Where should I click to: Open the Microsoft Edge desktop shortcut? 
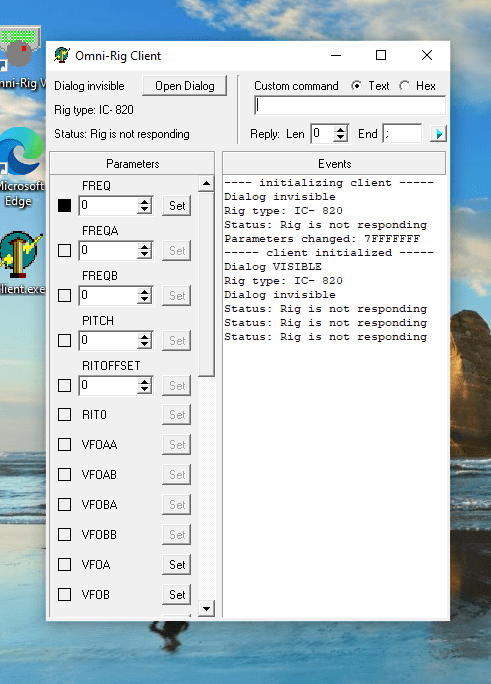pos(20,168)
